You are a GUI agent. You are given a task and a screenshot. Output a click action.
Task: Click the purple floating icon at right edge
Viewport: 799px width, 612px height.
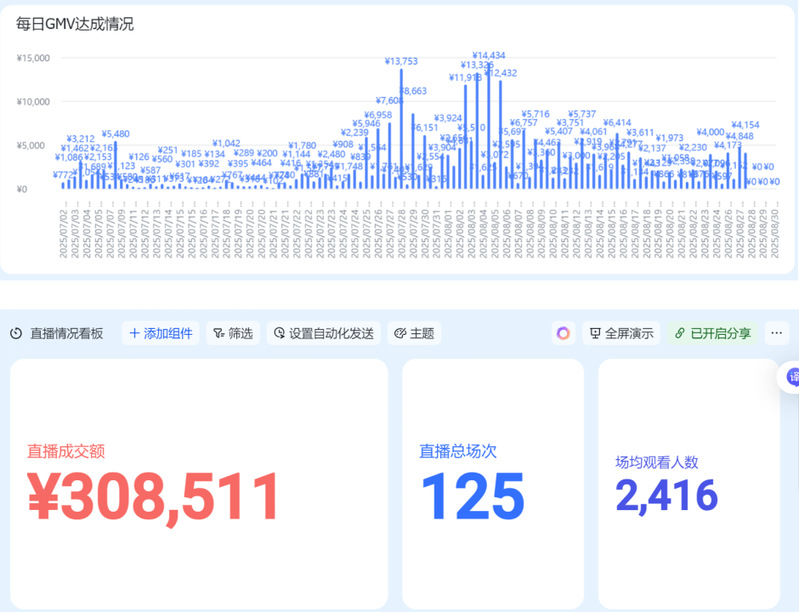[x=792, y=377]
